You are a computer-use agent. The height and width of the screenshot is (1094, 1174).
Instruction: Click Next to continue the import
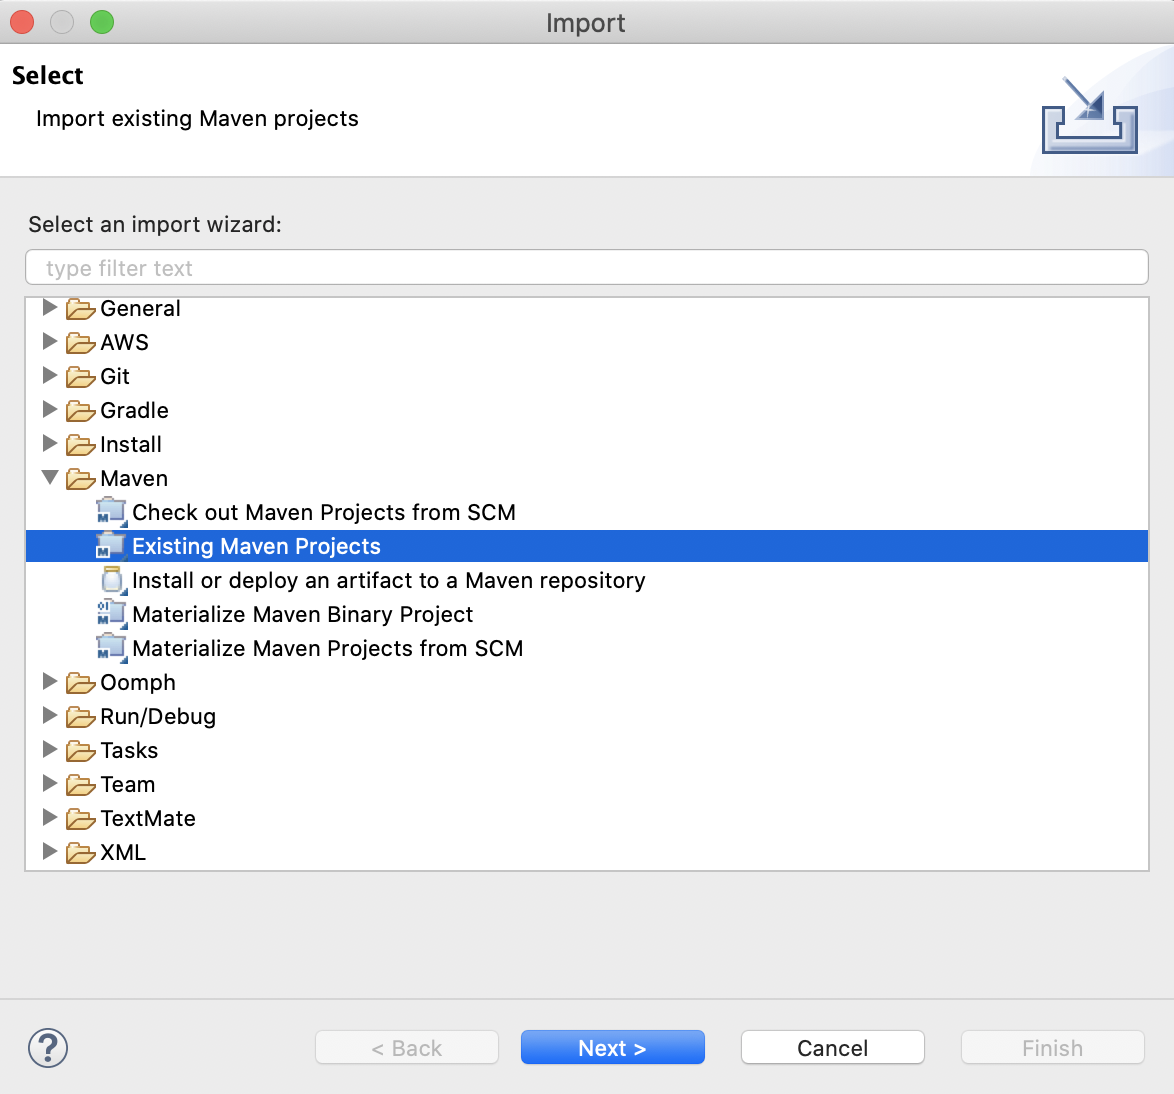pyautogui.click(x=612, y=1048)
